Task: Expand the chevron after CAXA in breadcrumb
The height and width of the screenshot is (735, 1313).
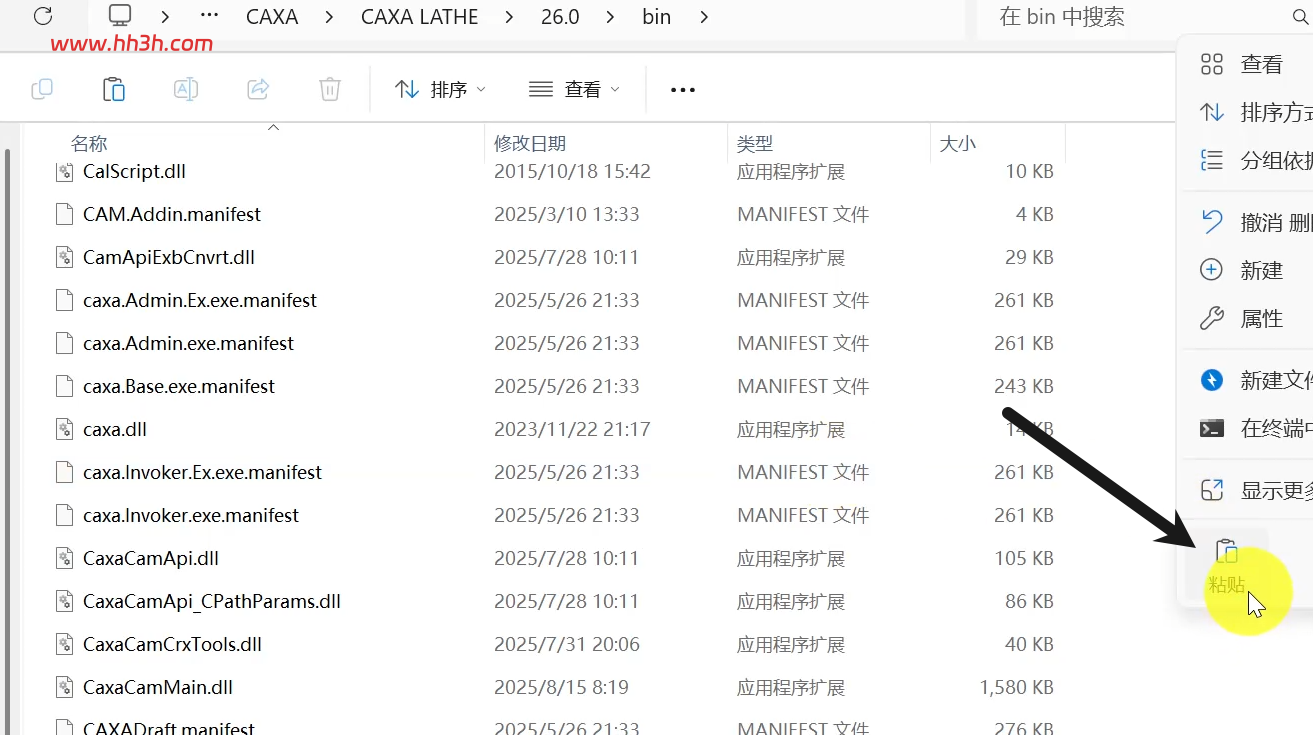Action: pyautogui.click(x=329, y=16)
